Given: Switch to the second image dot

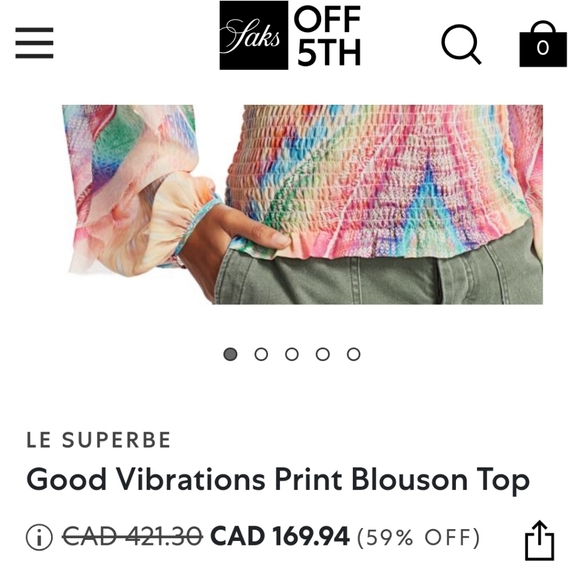Looking at the screenshot, I should 261,354.
